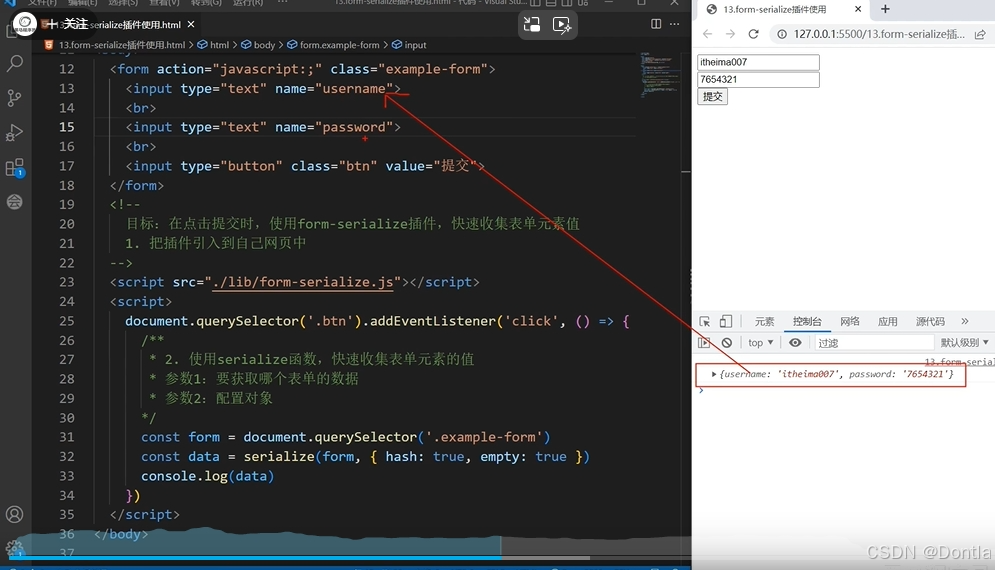Open the Source Control view
The width and height of the screenshot is (995, 570).
pos(15,98)
